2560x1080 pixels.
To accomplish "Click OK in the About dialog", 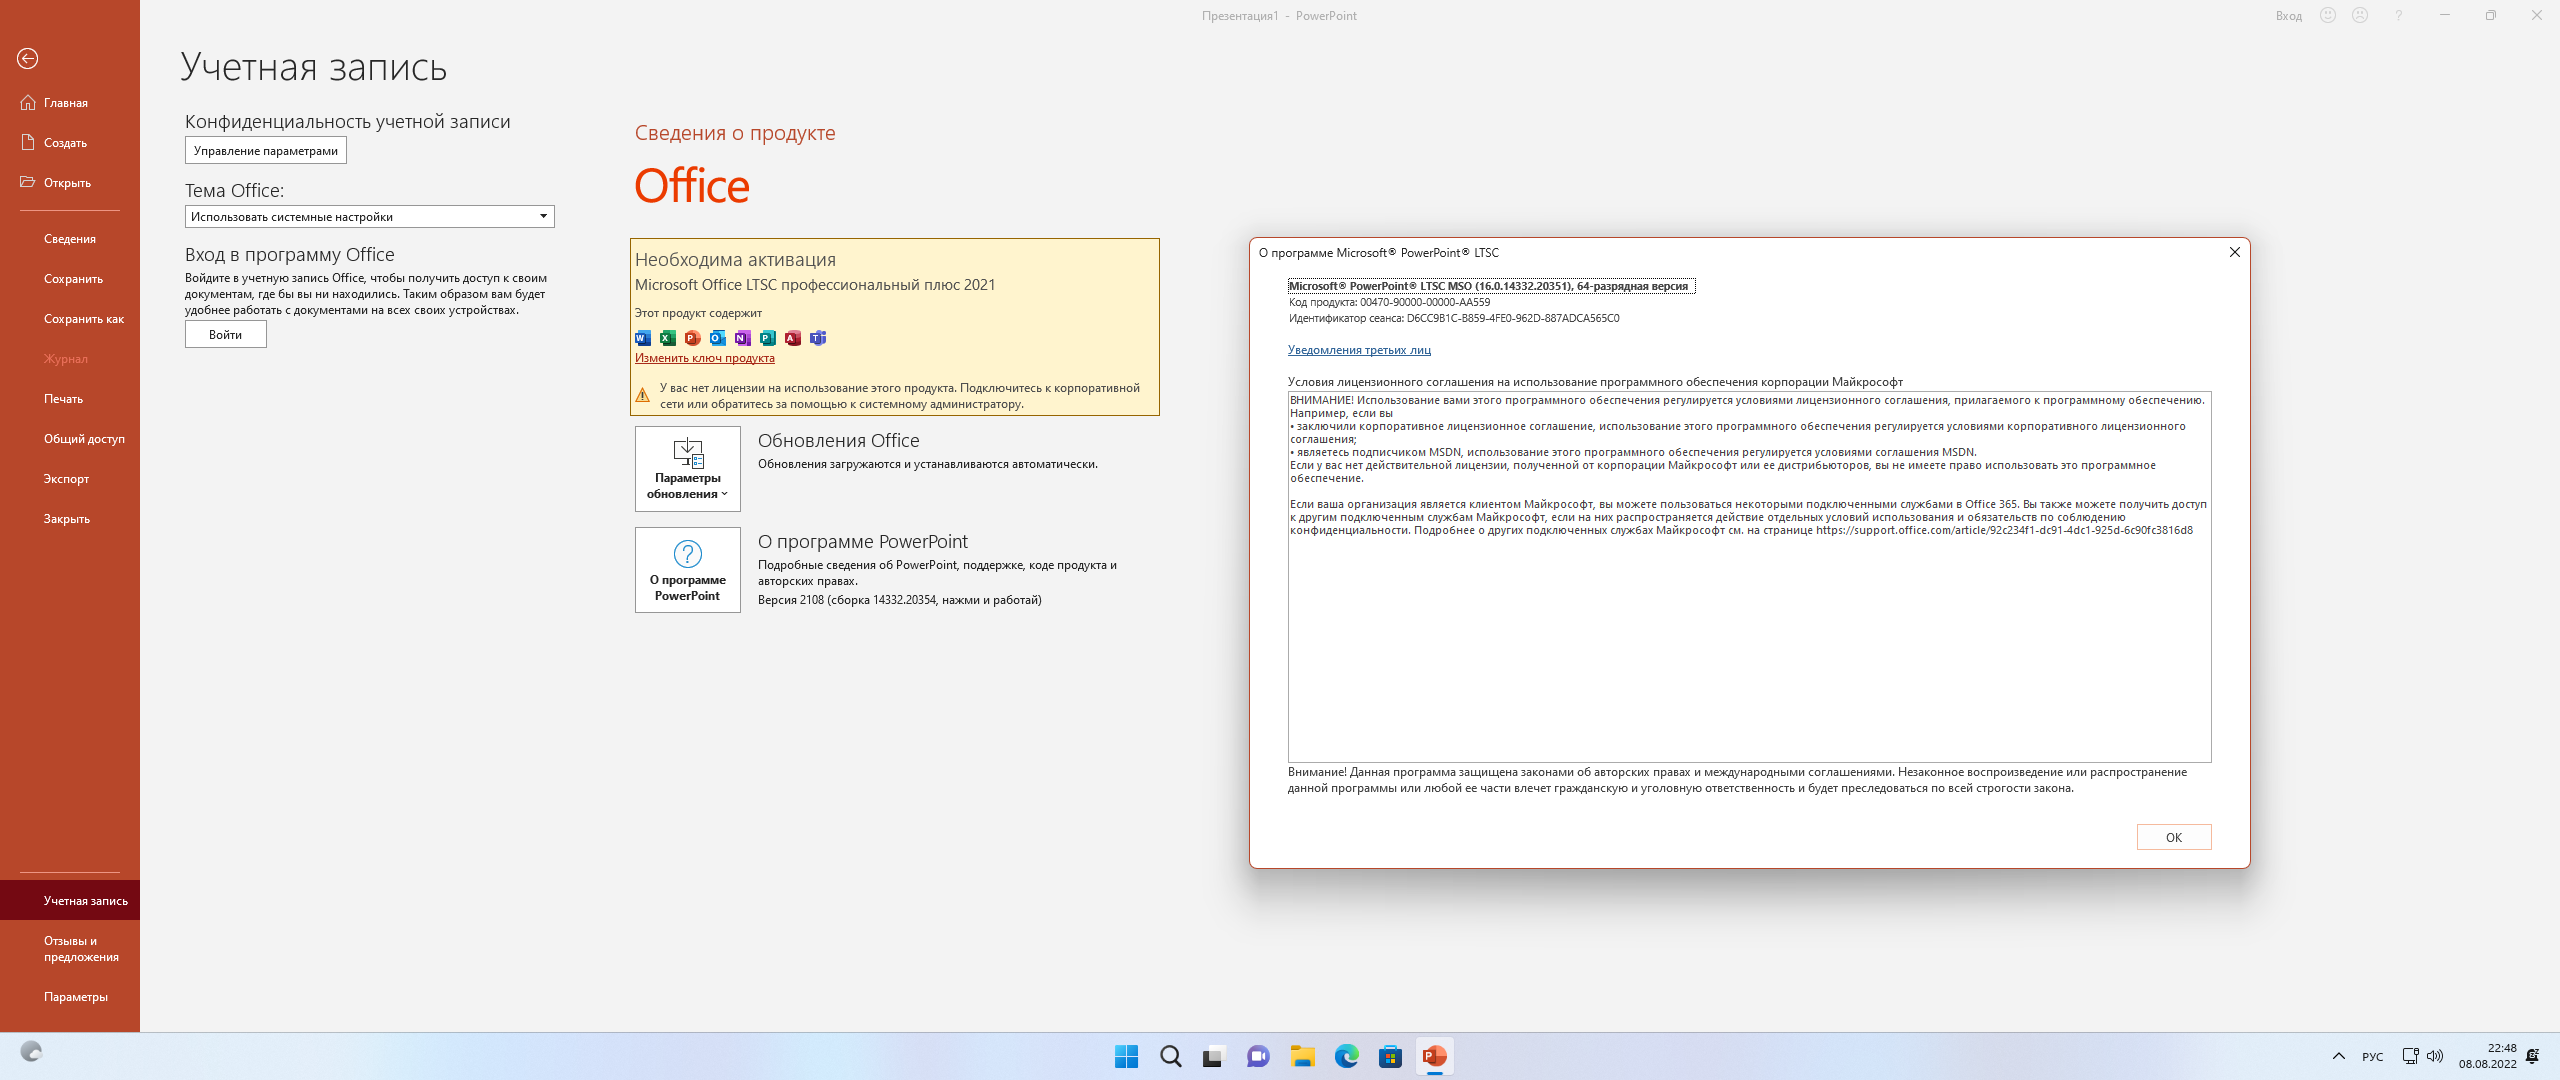I will [2174, 838].
